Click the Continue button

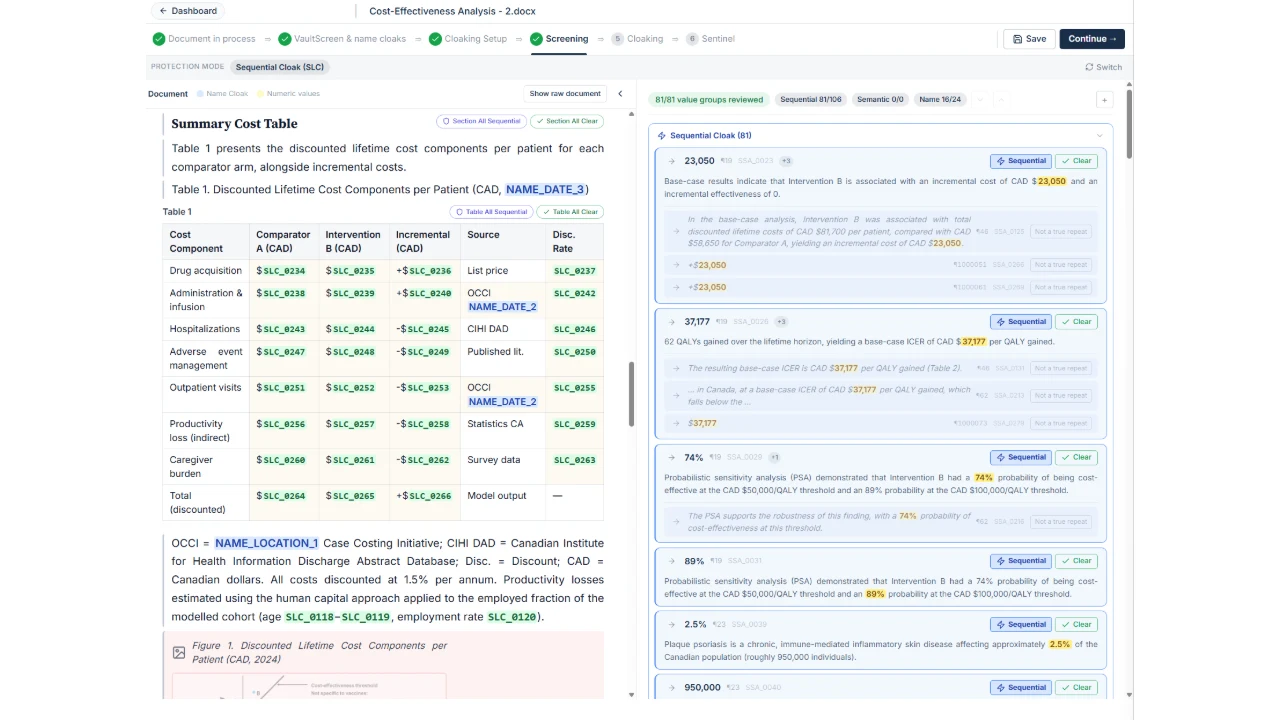[1092, 39]
